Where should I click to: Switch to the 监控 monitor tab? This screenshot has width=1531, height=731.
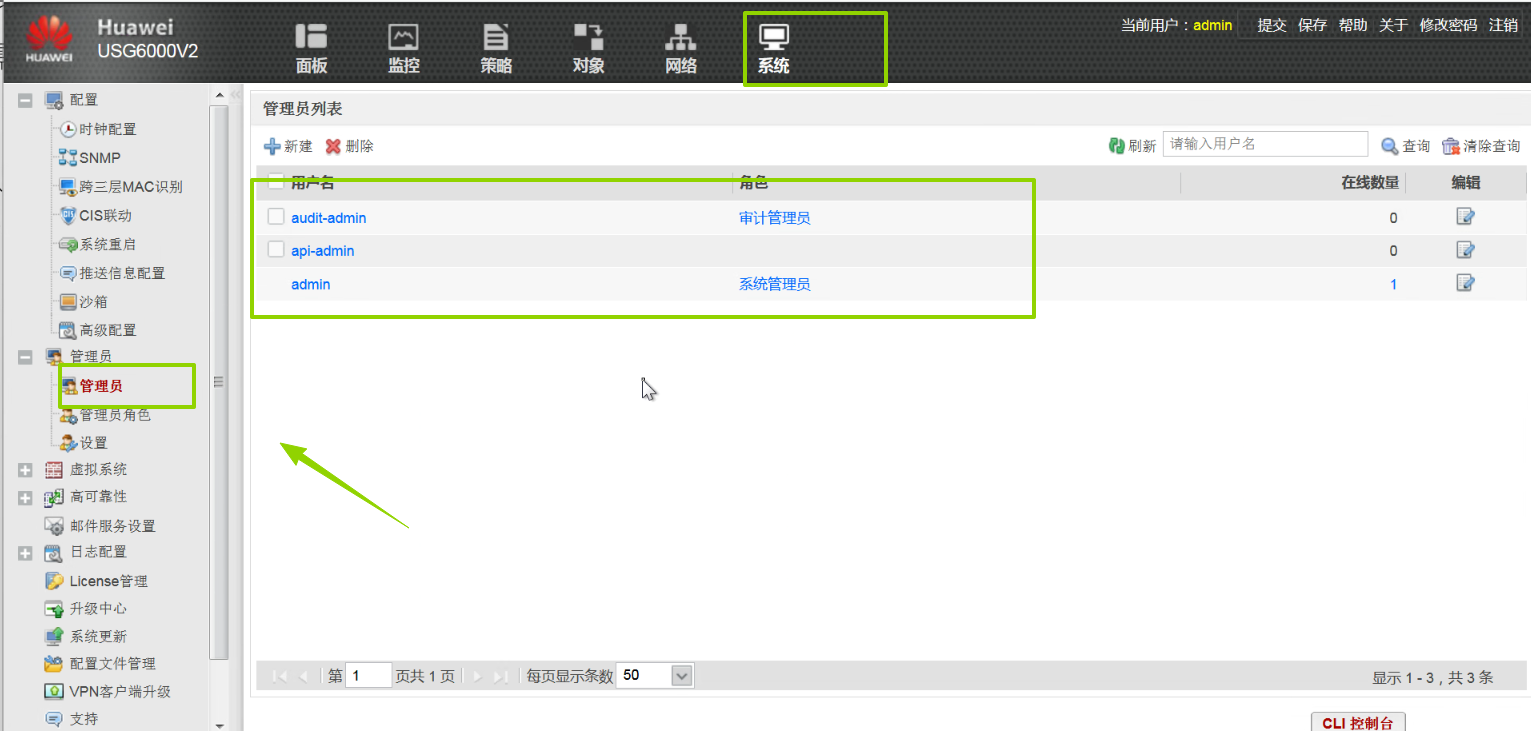(403, 48)
